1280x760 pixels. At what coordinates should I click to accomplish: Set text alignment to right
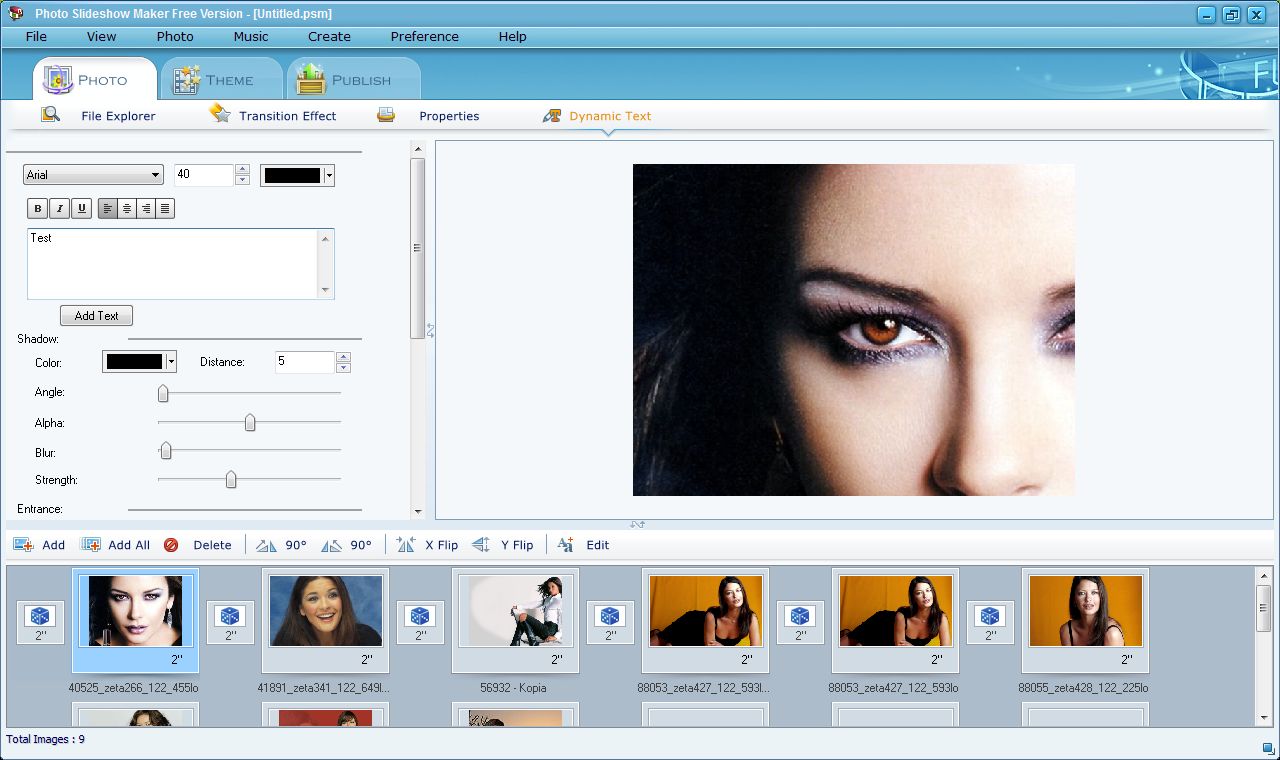pos(146,208)
